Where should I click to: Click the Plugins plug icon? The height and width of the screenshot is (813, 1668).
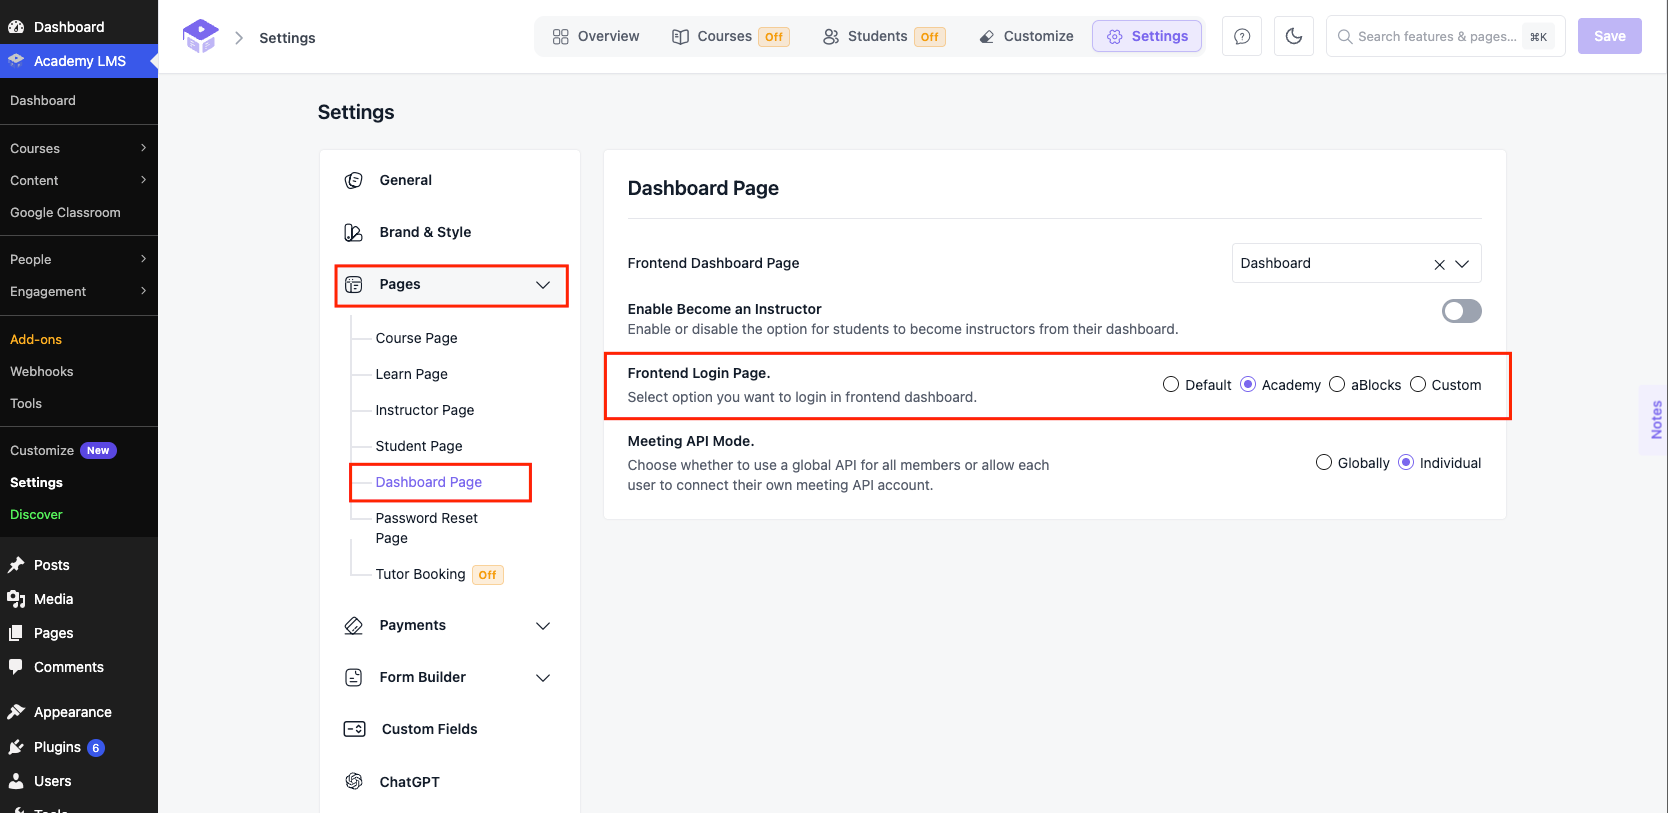[x=16, y=748]
